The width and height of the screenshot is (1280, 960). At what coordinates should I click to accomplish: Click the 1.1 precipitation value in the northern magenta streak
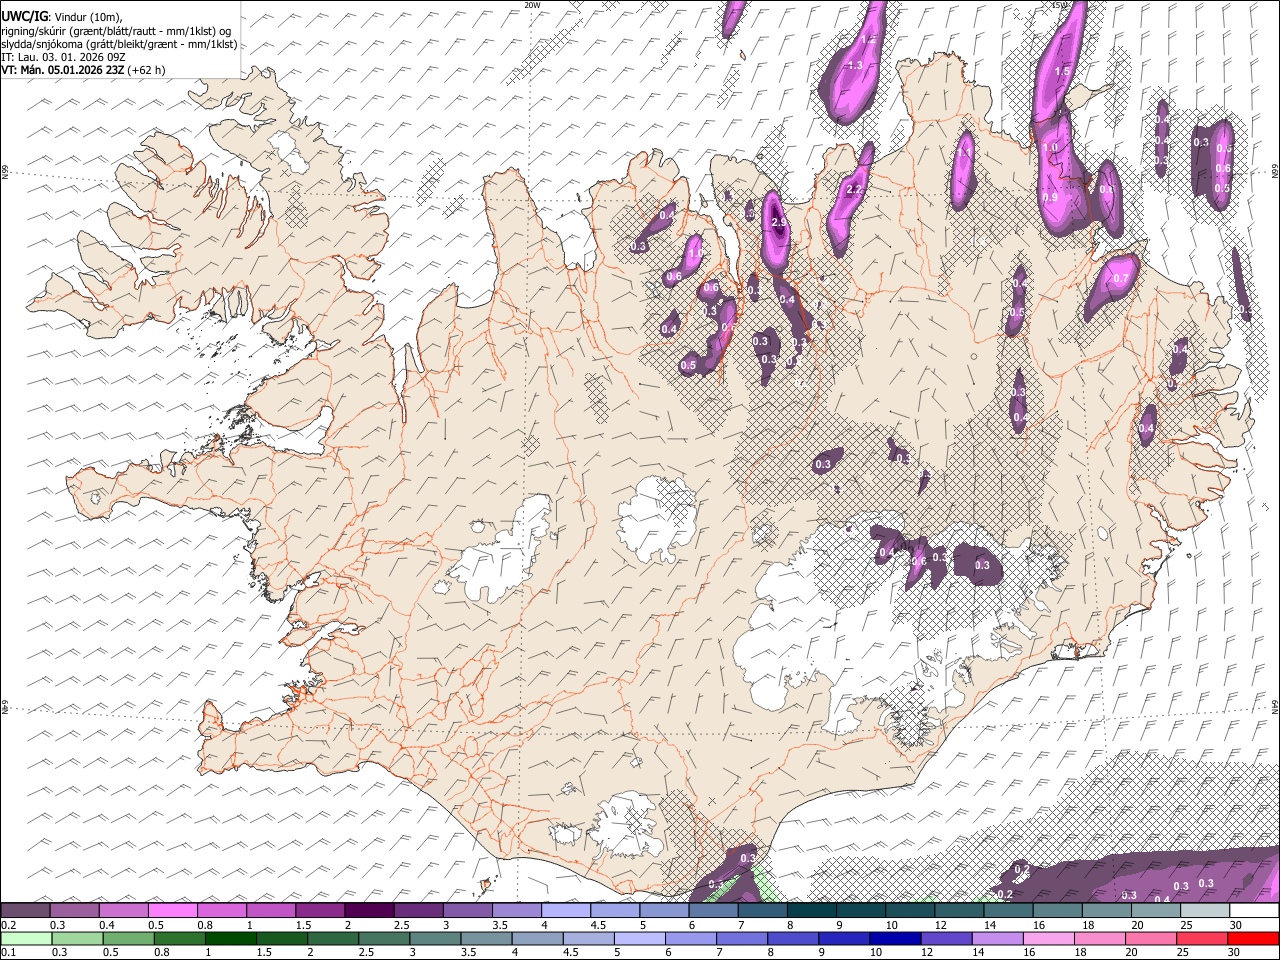[x=965, y=153]
